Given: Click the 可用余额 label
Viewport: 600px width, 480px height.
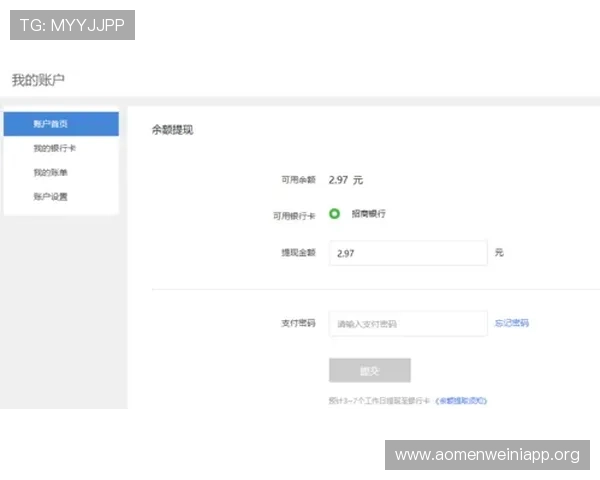Looking at the screenshot, I should (x=298, y=180).
